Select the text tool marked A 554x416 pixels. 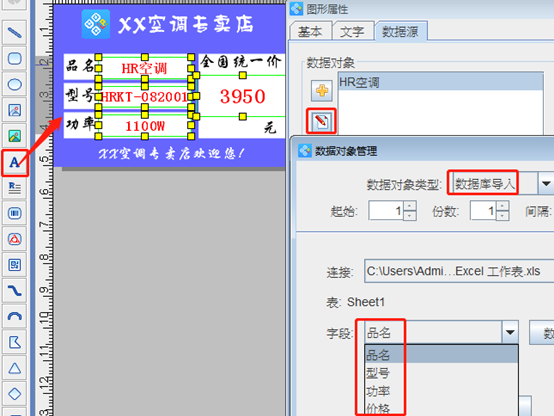coord(14,162)
